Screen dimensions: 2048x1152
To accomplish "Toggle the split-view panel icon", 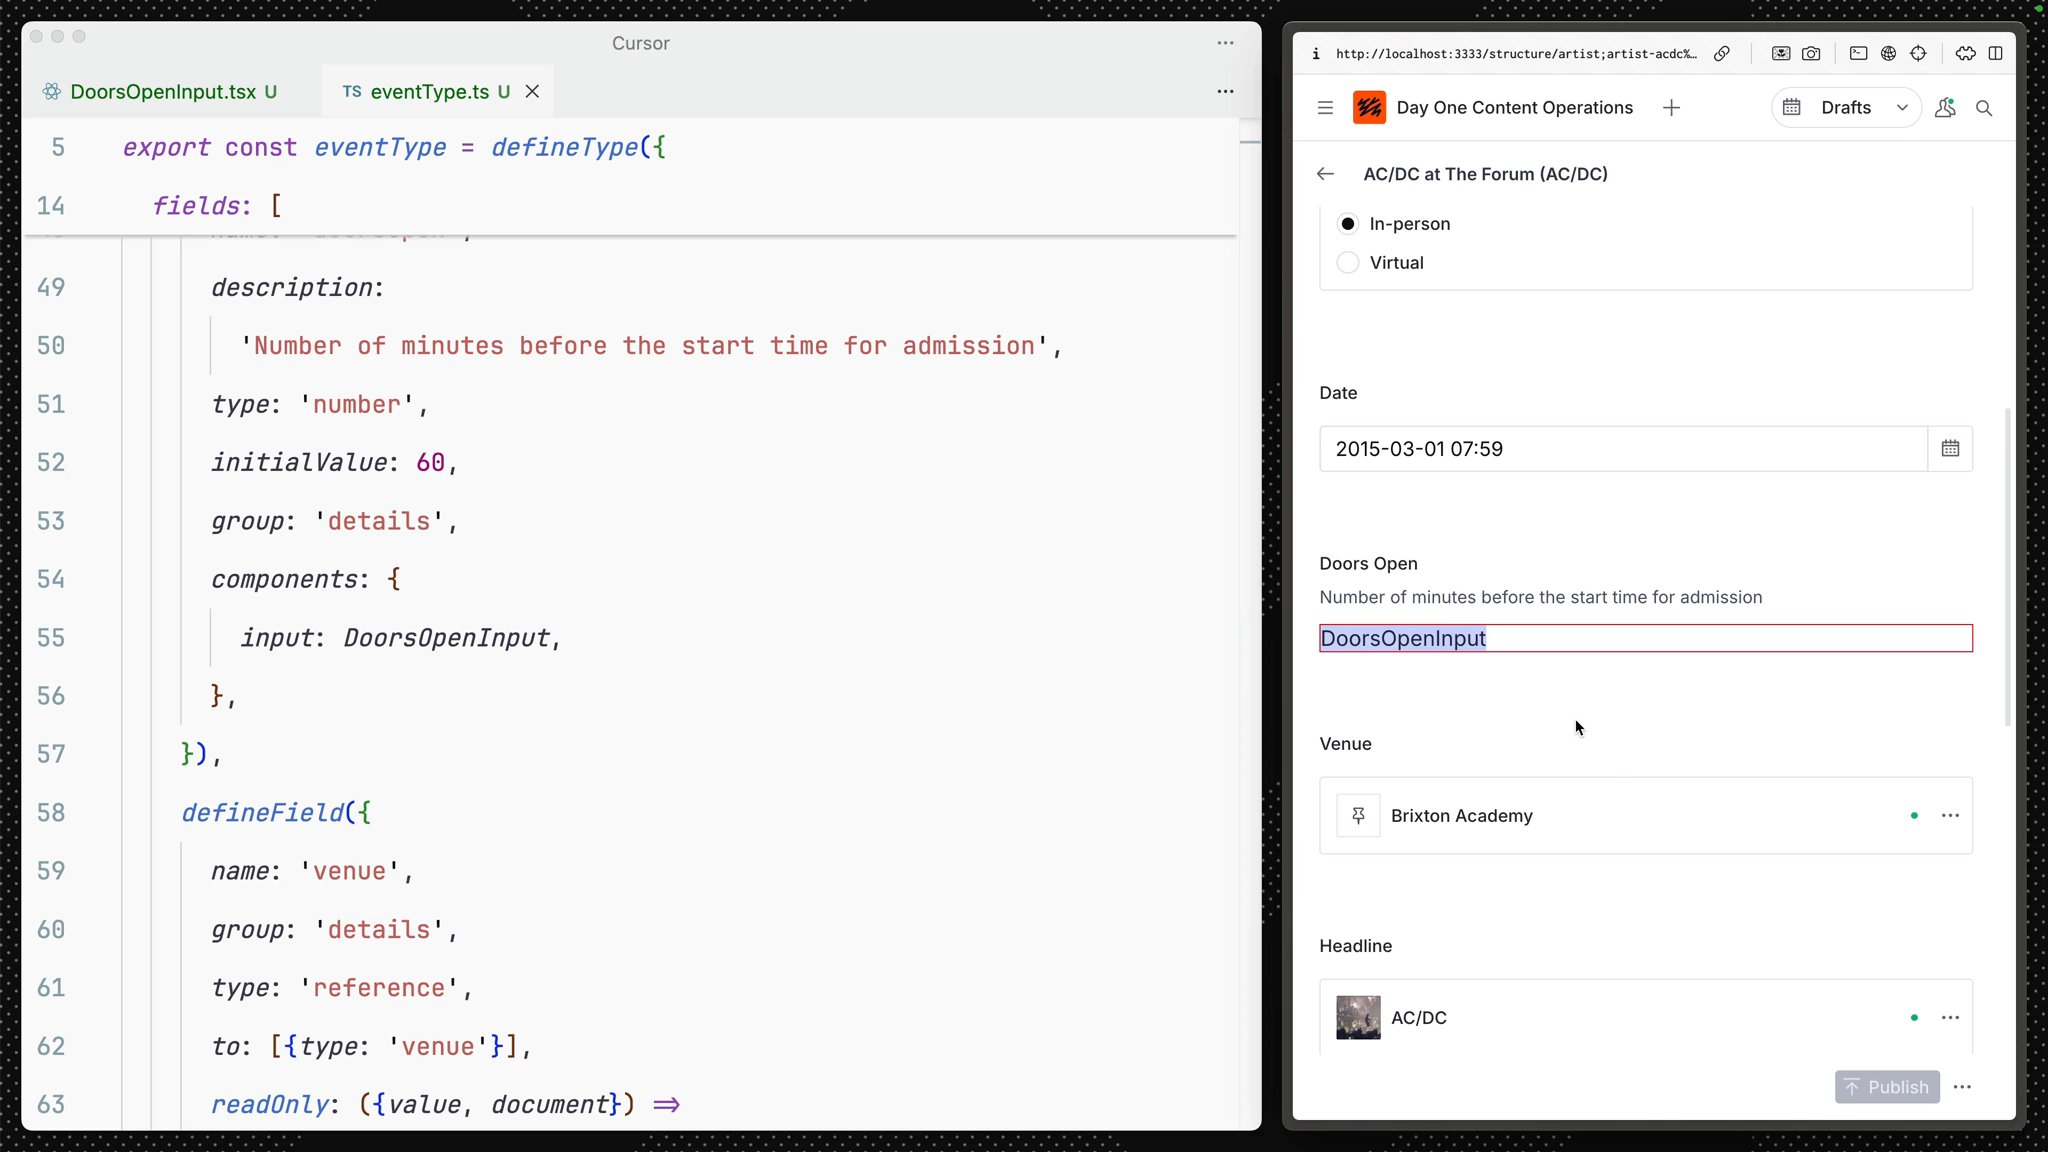I will pos(1996,54).
